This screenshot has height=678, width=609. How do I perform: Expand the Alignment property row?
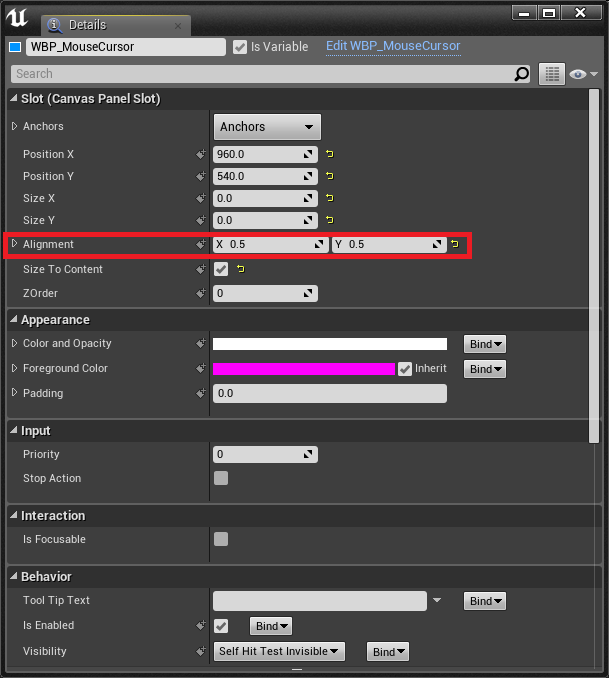point(14,243)
